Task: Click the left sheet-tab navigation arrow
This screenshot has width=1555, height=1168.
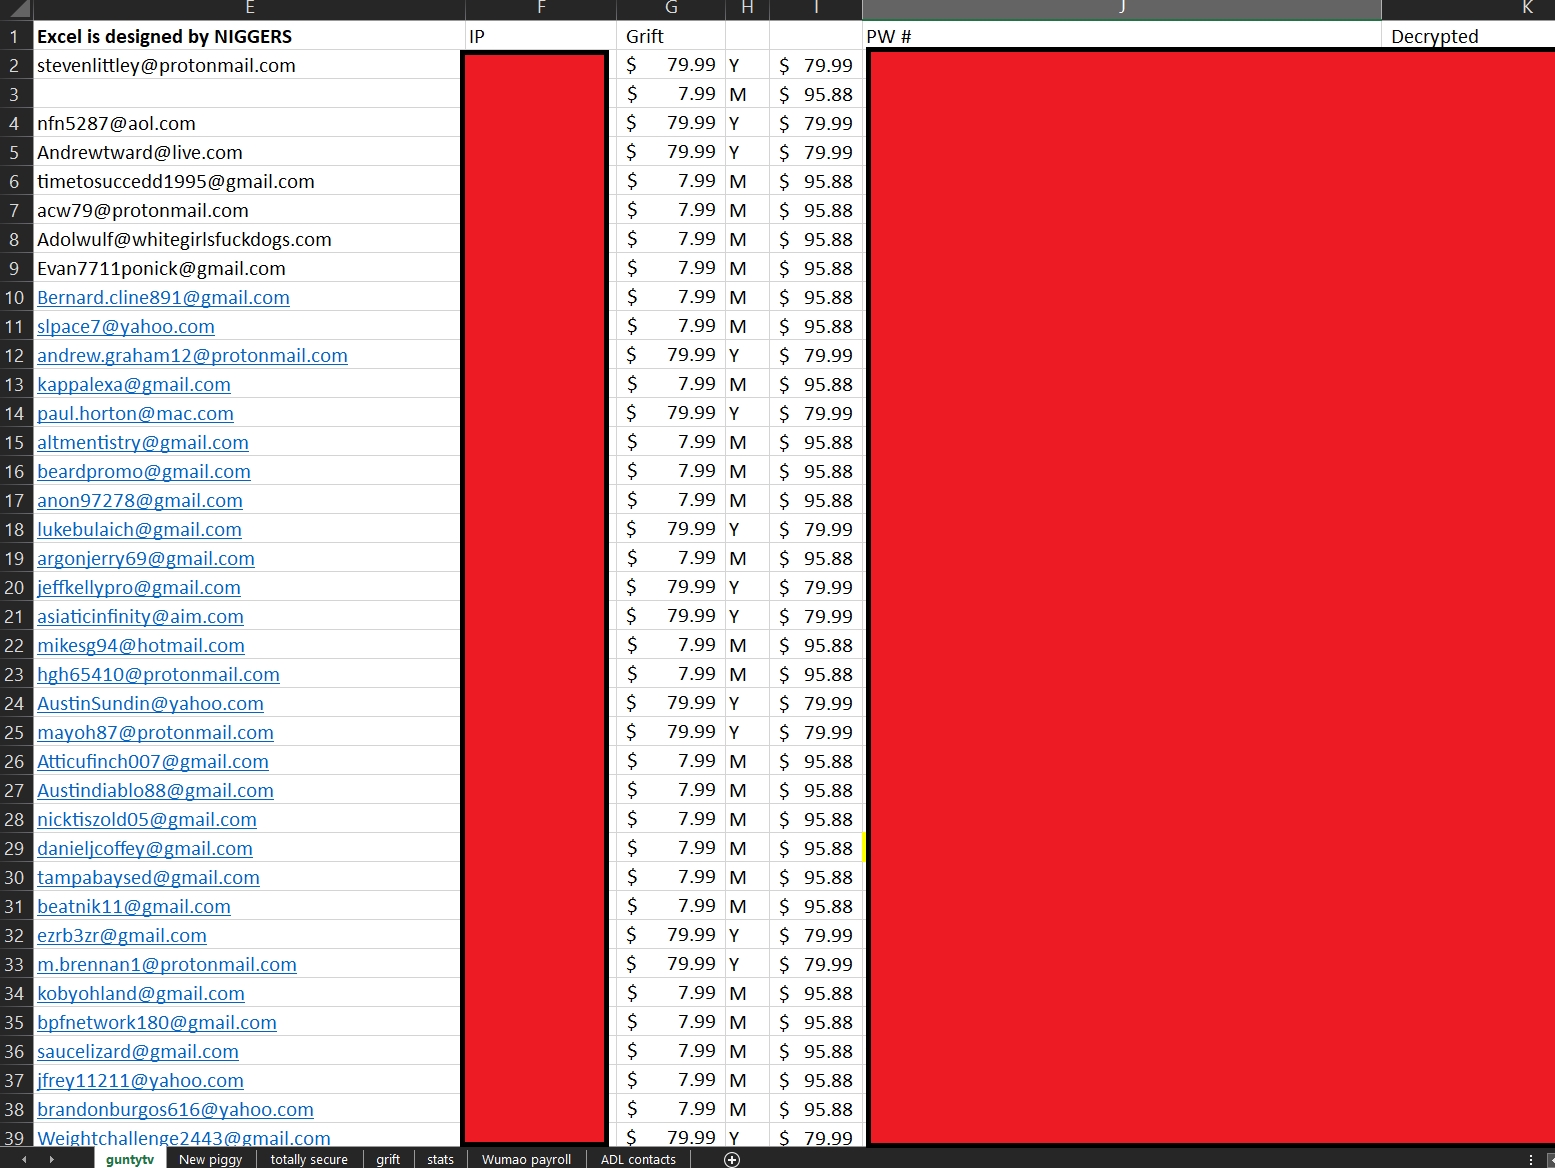Action: (24, 1159)
